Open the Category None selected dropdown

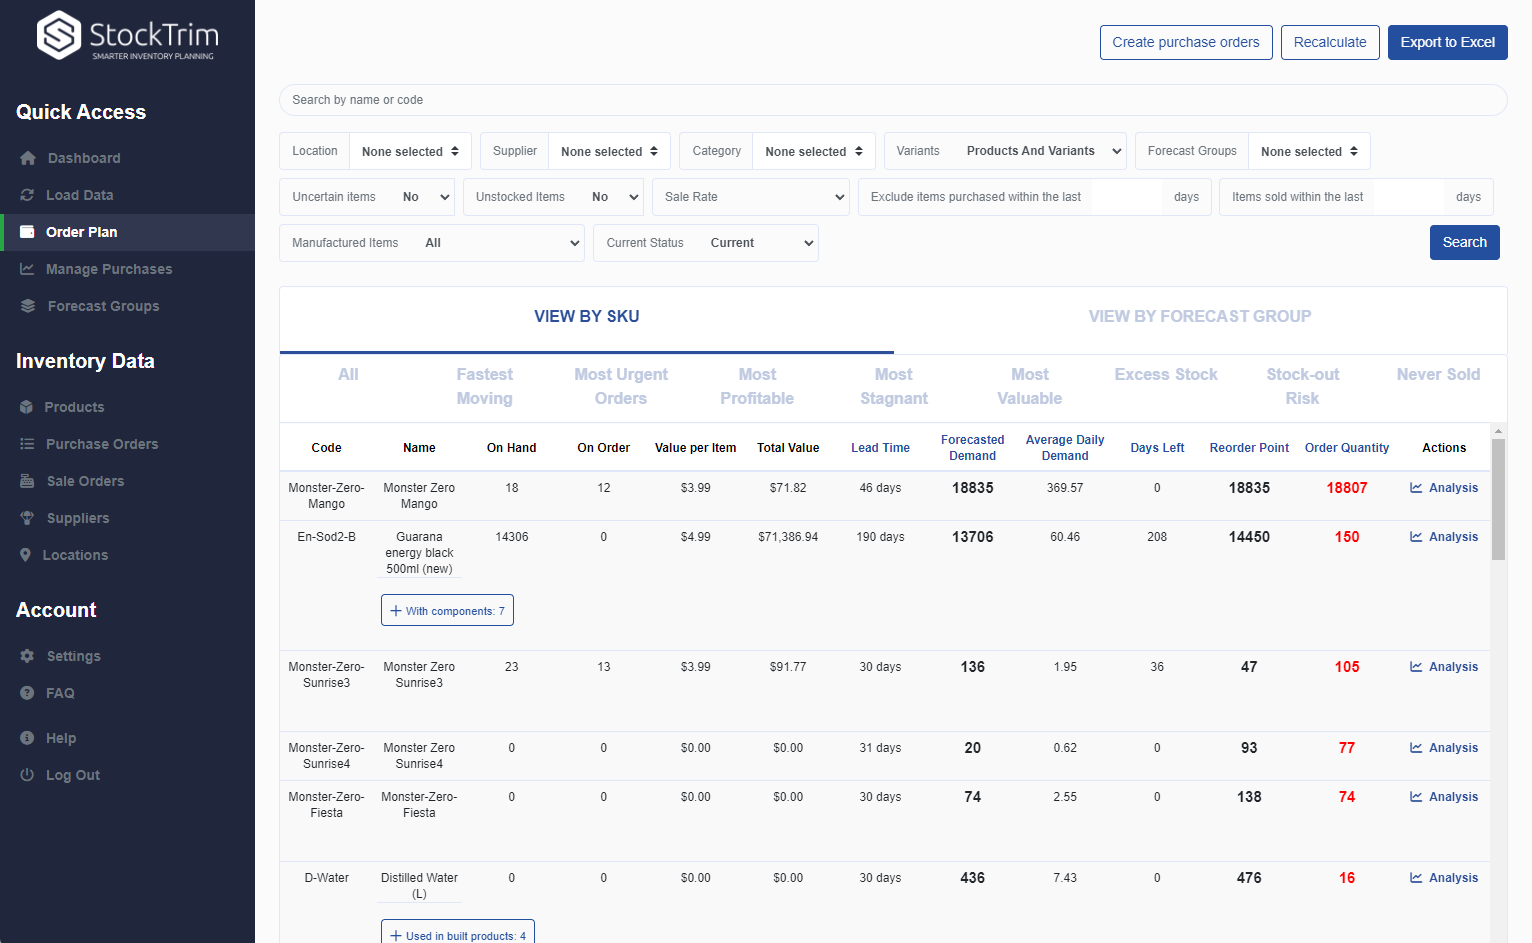tap(814, 151)
